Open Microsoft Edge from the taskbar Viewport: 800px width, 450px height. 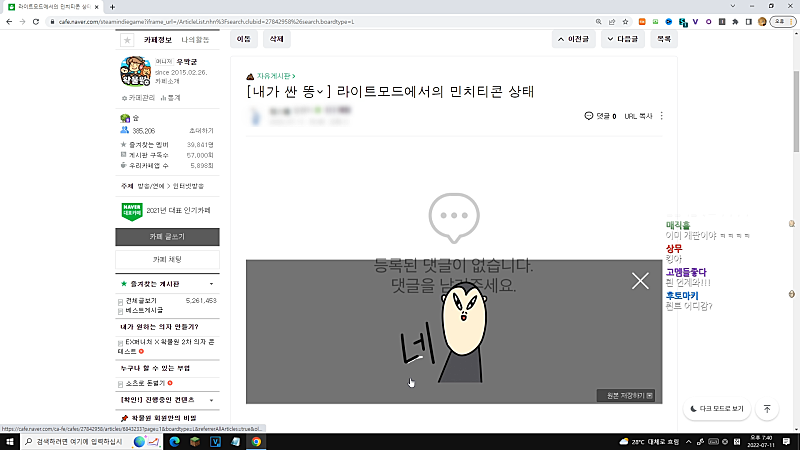click(x=174, y=442)
